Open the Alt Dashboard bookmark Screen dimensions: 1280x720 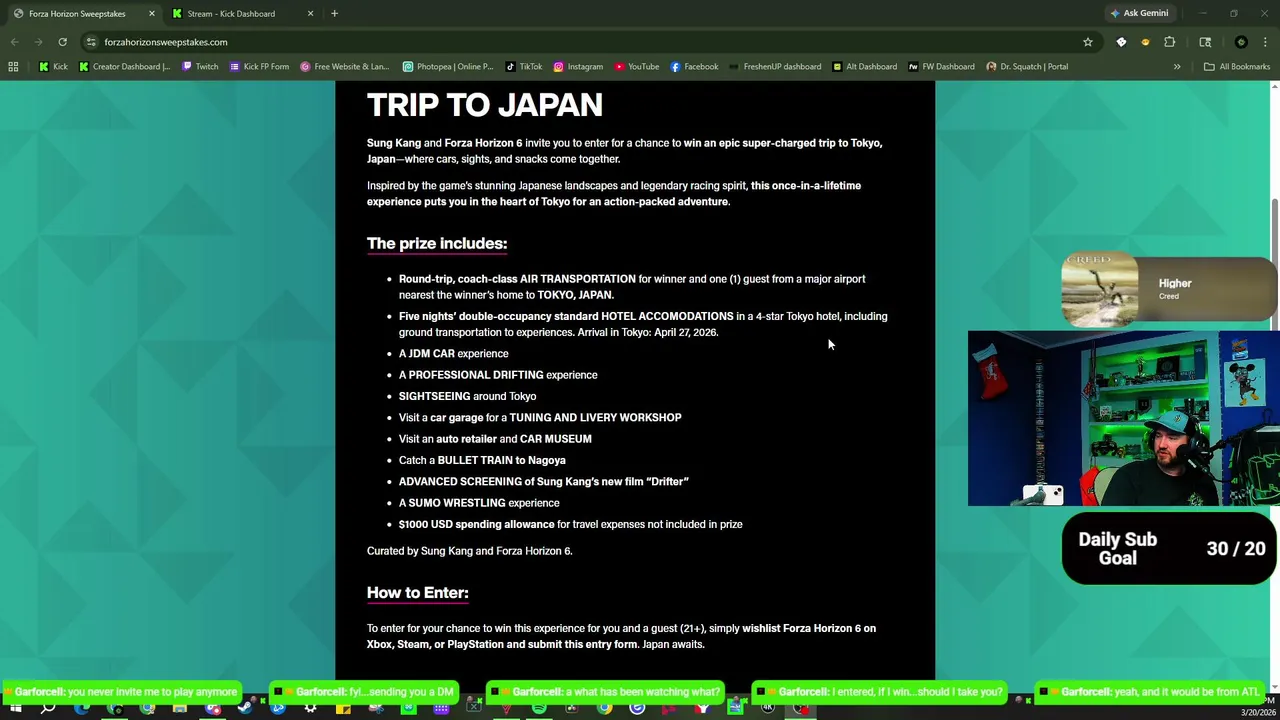click(864, 67)
